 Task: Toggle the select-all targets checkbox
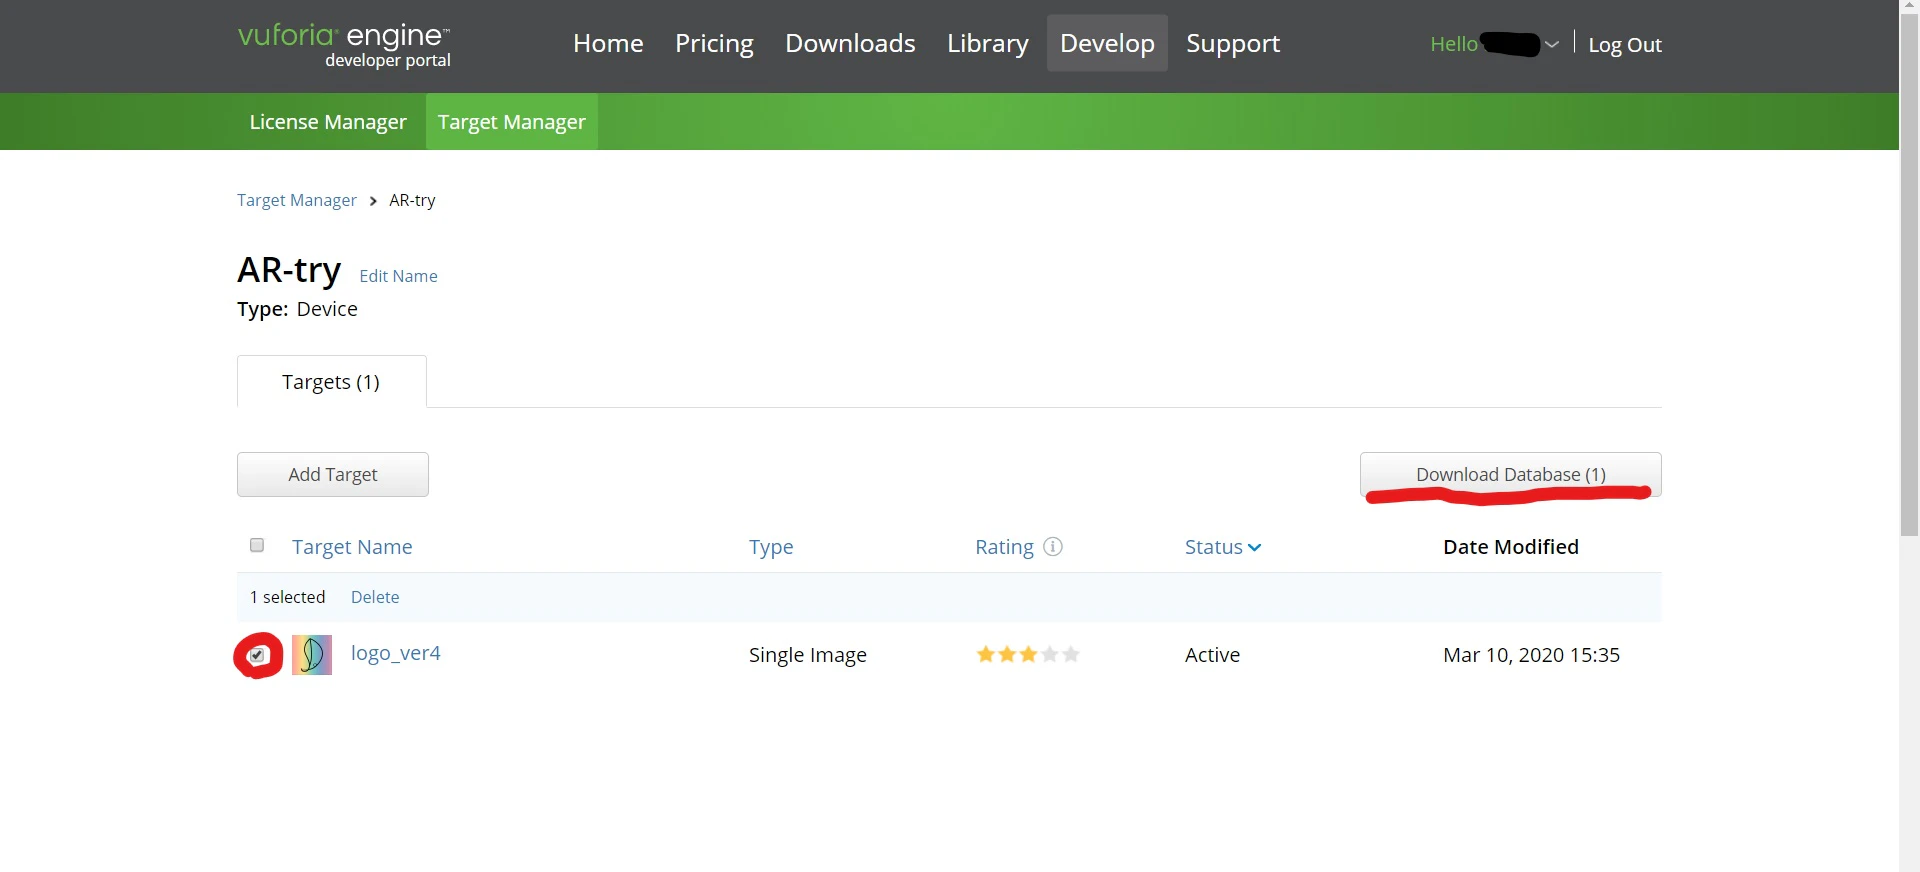(x=257, y=545)
